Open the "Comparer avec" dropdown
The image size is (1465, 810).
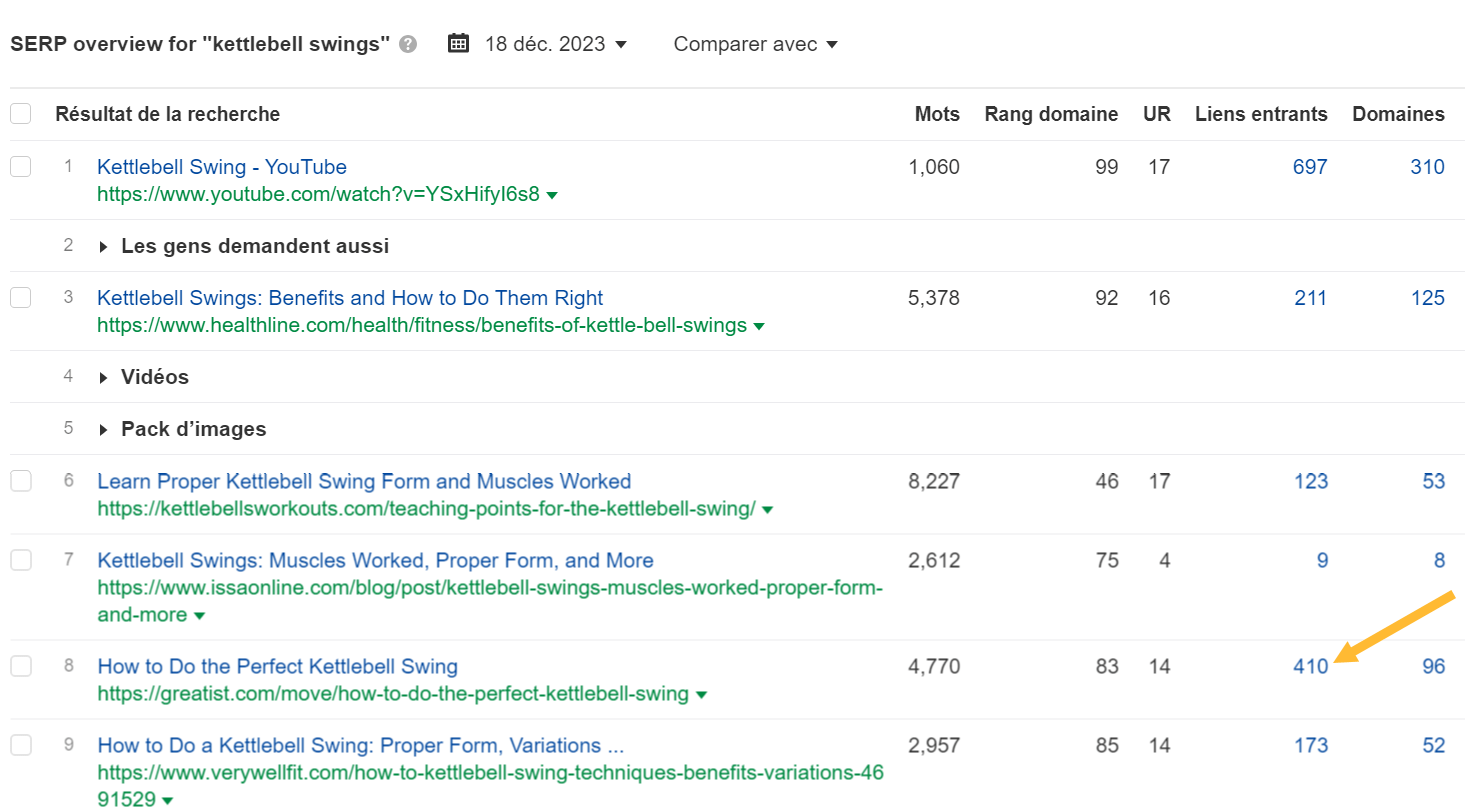pyautogui.click(x=755, y=44)
